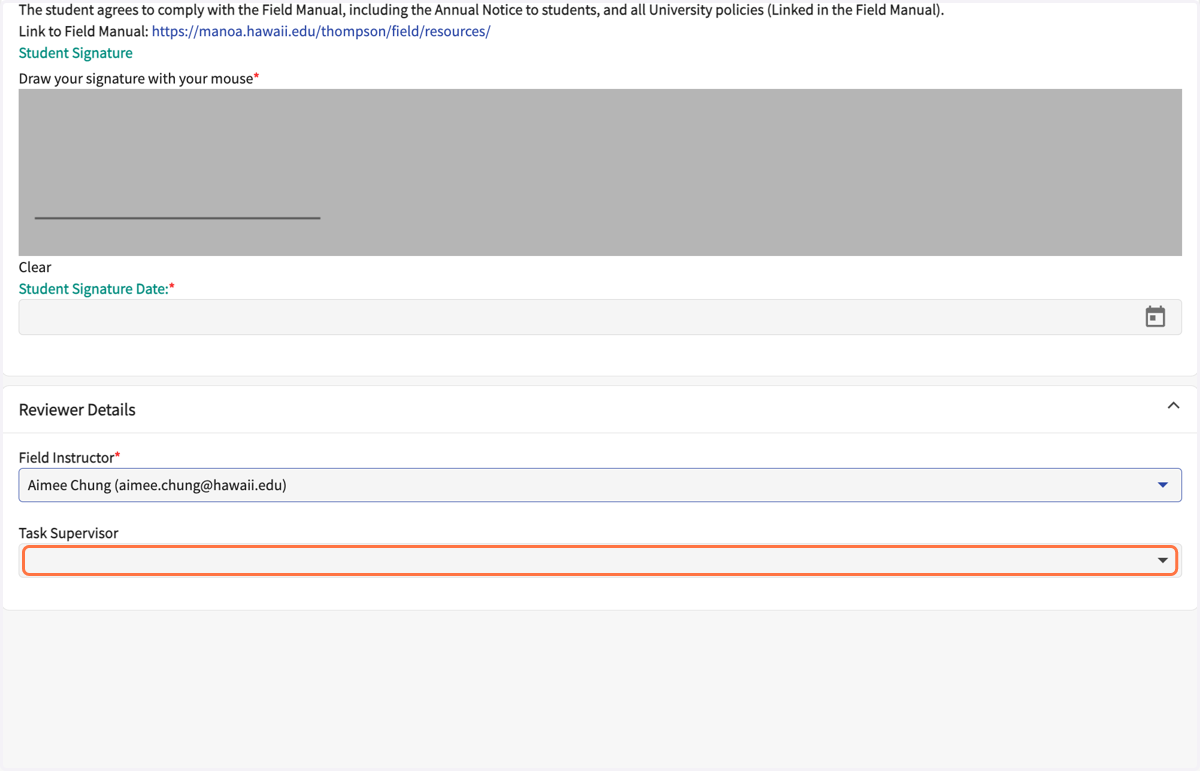Image resolution: width=1200 pixels, height=771 pixels.
Task: Click the Student Signature Date field
Action: [600, 317]
